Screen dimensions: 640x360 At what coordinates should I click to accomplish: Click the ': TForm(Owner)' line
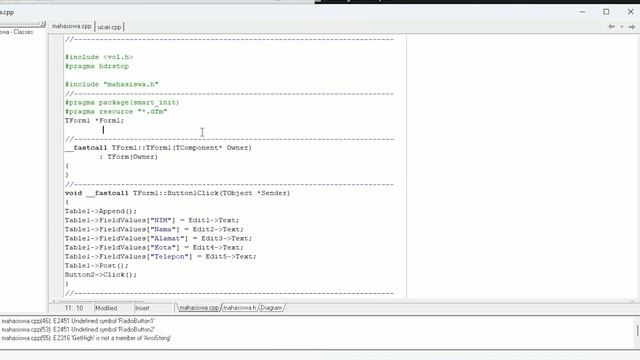pos(129,157)
